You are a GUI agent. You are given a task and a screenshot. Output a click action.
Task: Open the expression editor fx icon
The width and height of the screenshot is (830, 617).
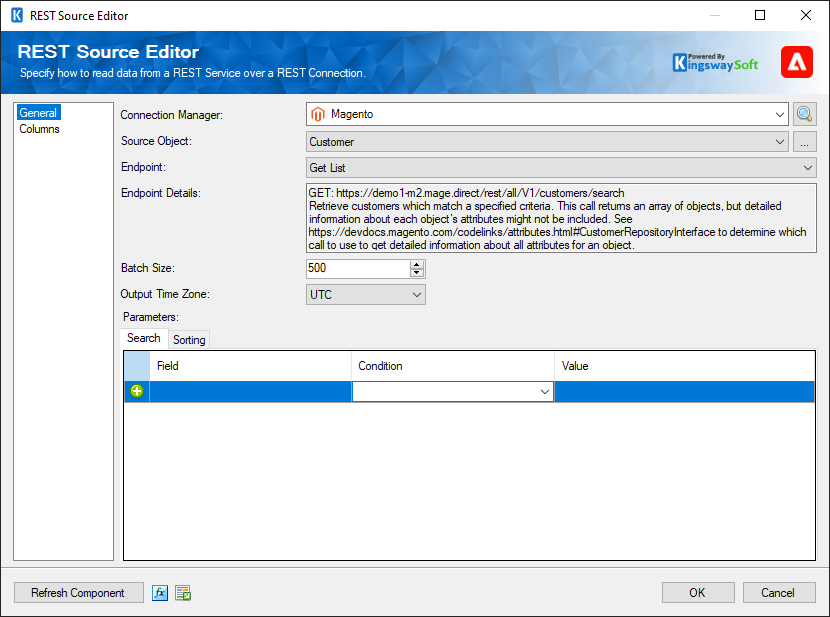[x=160, y=593]
